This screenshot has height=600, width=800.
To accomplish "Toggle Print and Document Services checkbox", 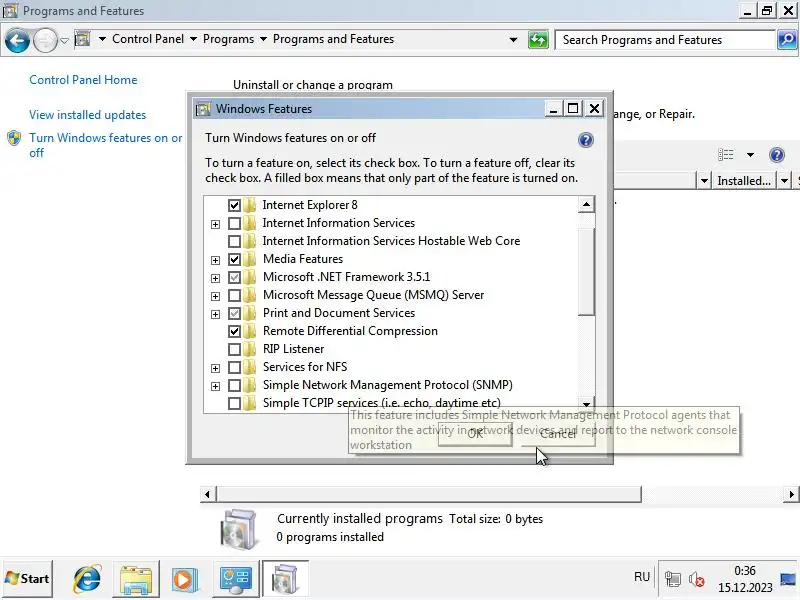I will [x=234, y=313].
